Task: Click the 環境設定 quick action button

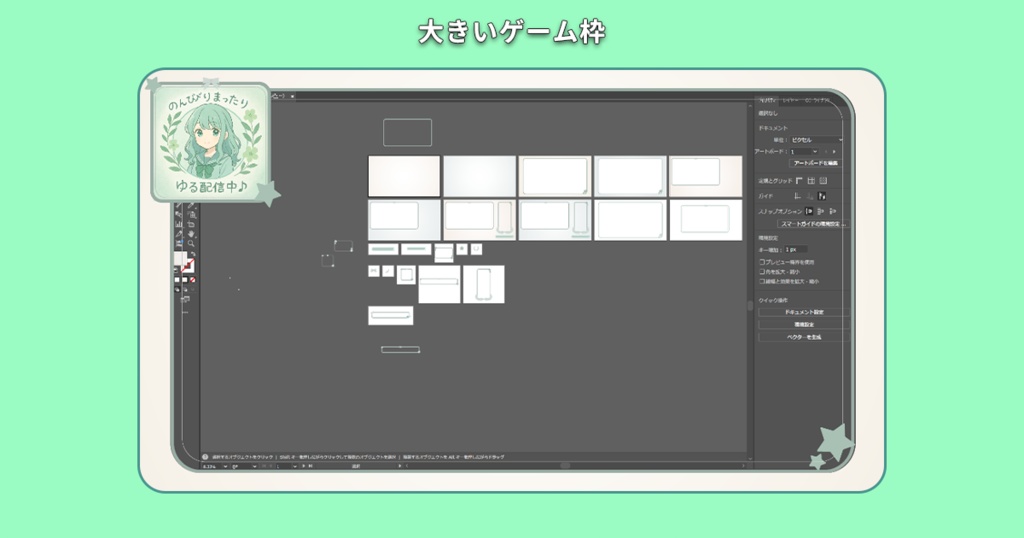Action: [x=804, y=324]
